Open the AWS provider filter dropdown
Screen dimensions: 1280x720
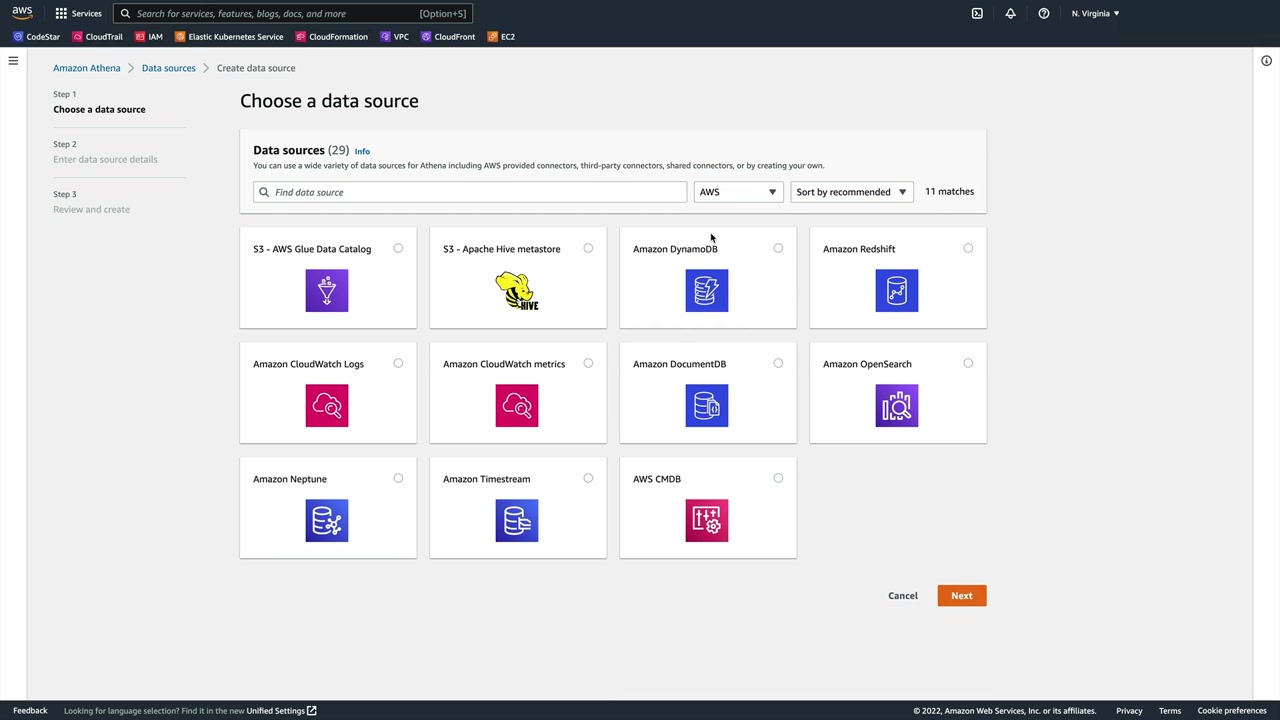[738, 192]
